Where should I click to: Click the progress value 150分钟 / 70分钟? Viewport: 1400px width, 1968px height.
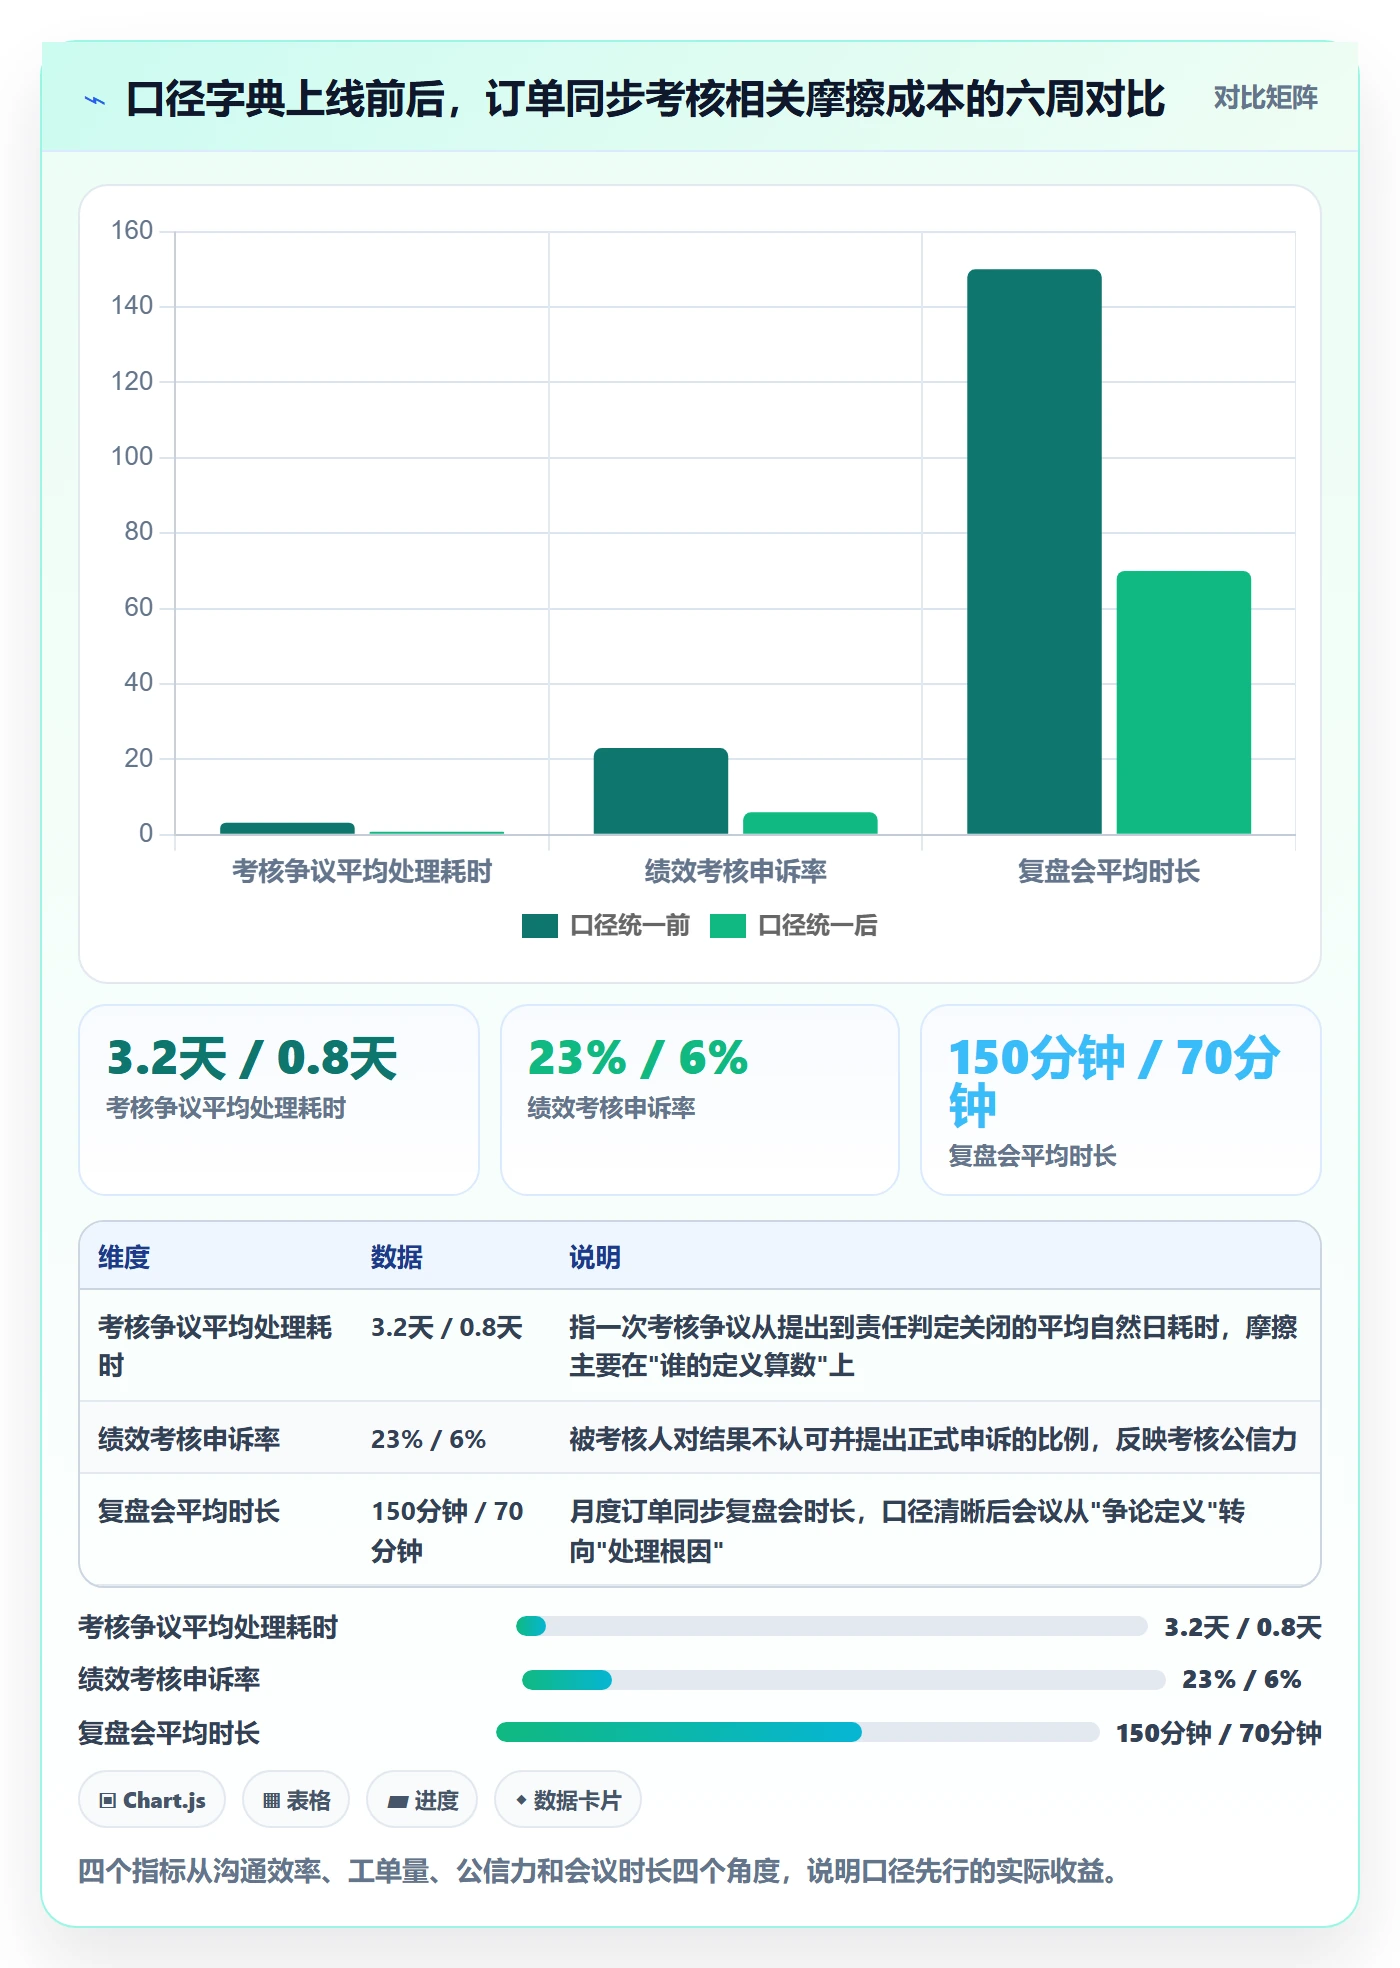point(1219,1733)
